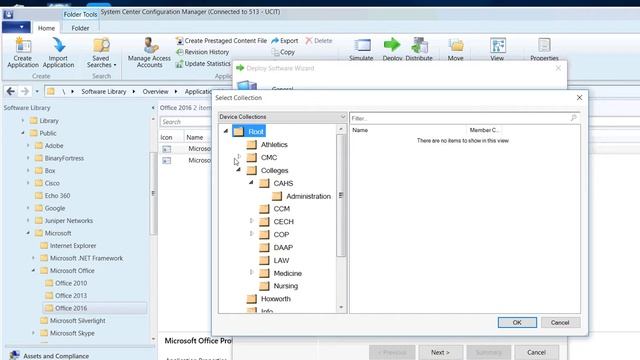Click the back navigation arrow
Viewport: 640px width, 360px height.
coord(11,91)
